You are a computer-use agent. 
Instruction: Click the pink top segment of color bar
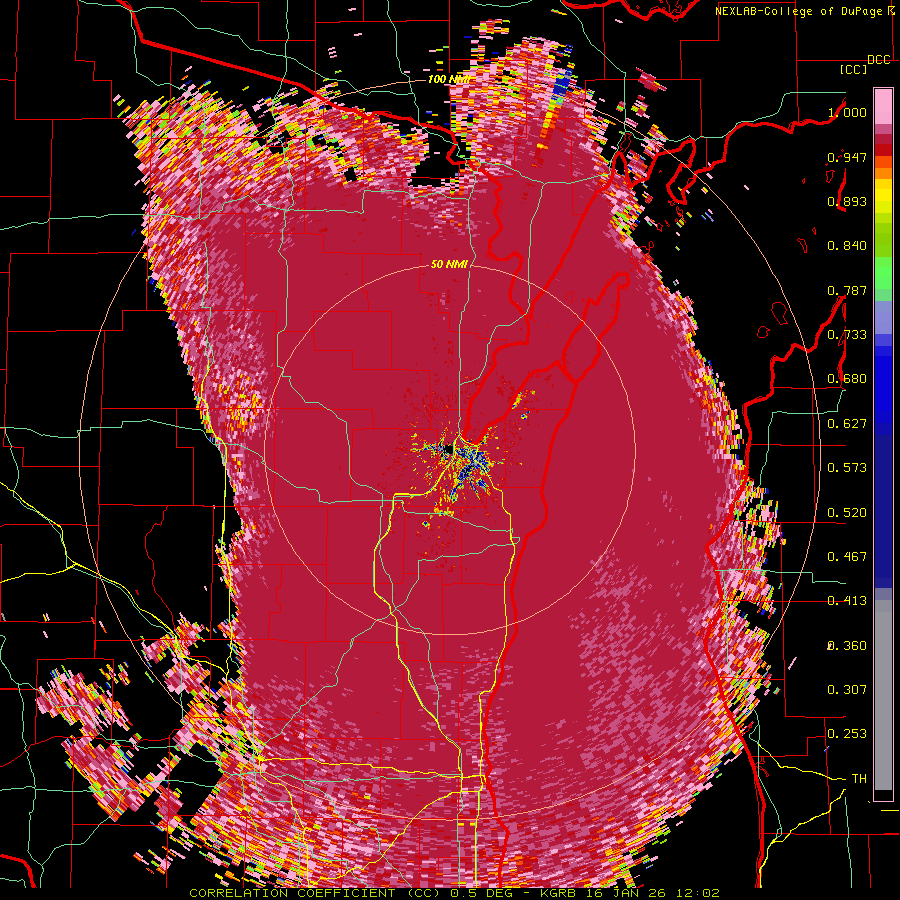[x=883, y=106]
